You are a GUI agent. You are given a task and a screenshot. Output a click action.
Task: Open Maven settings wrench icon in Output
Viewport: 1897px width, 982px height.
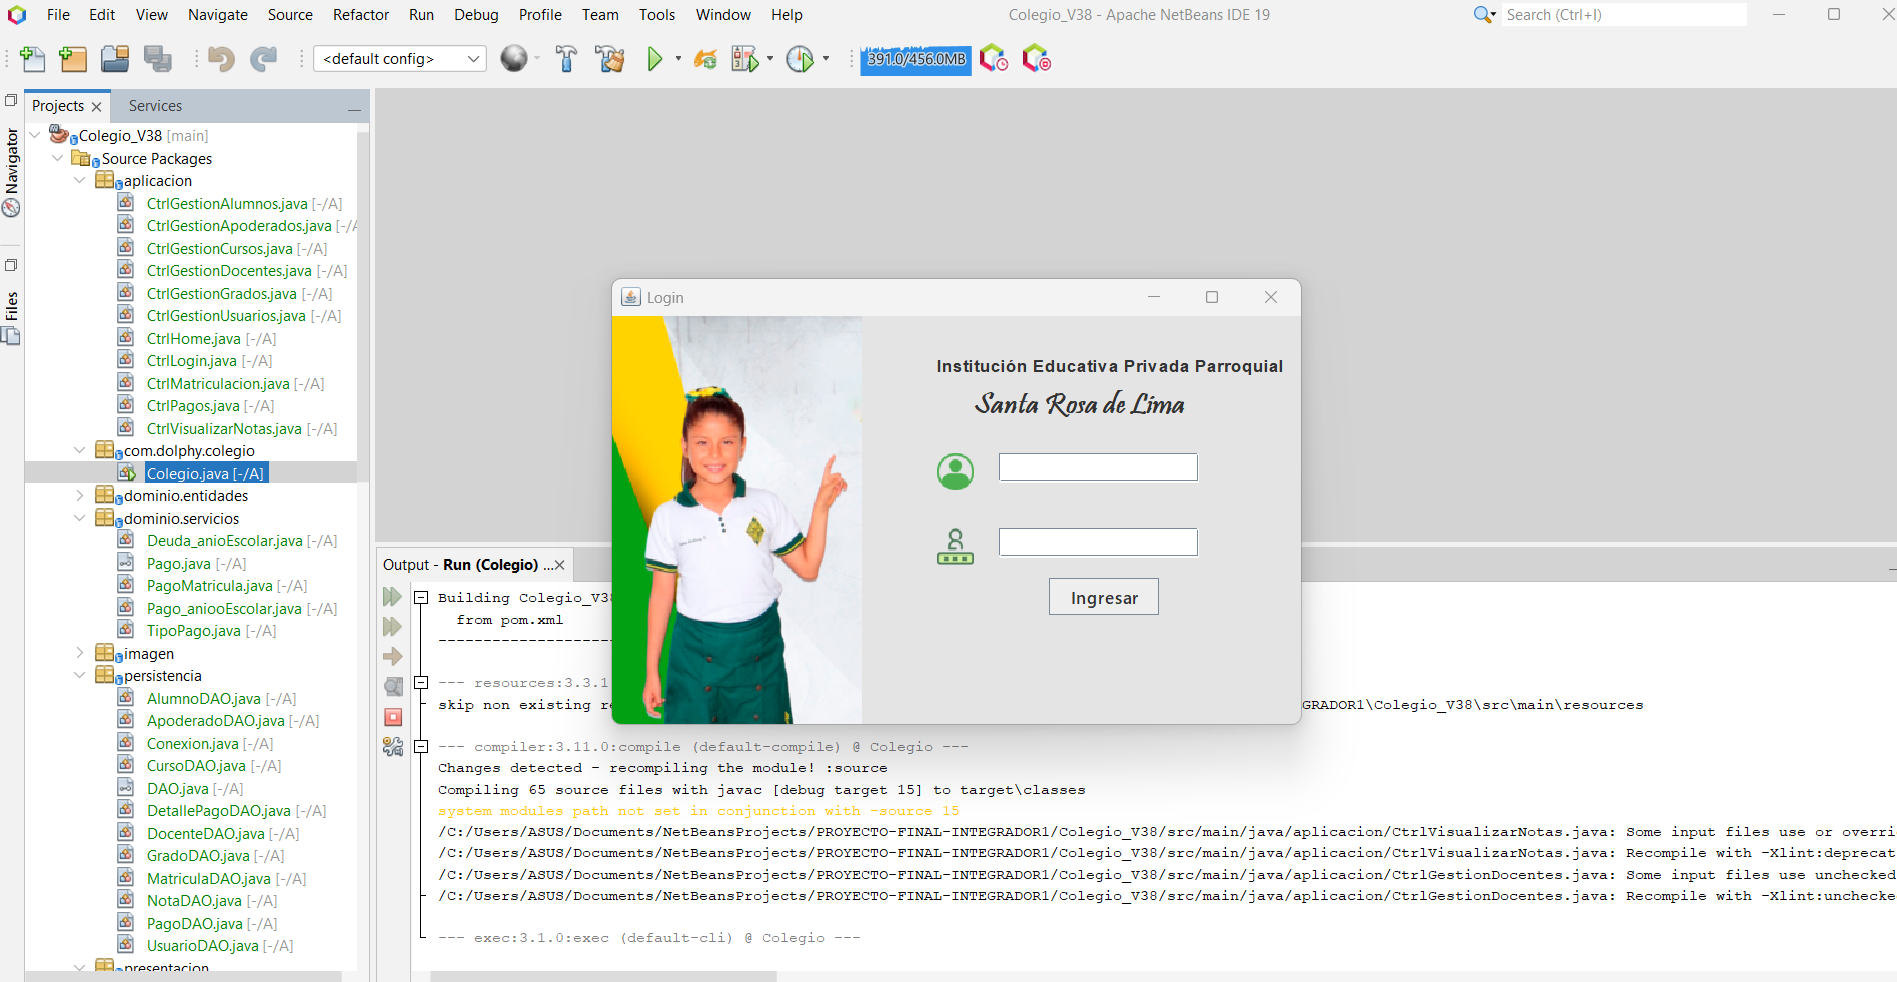[393, 747]
